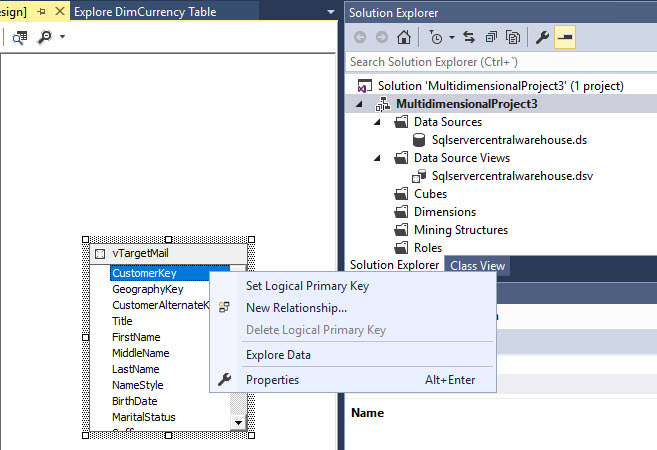Click the Home icon in Solution Explorer
Viewport: 657px width, 450px height.
click(404, 37)
